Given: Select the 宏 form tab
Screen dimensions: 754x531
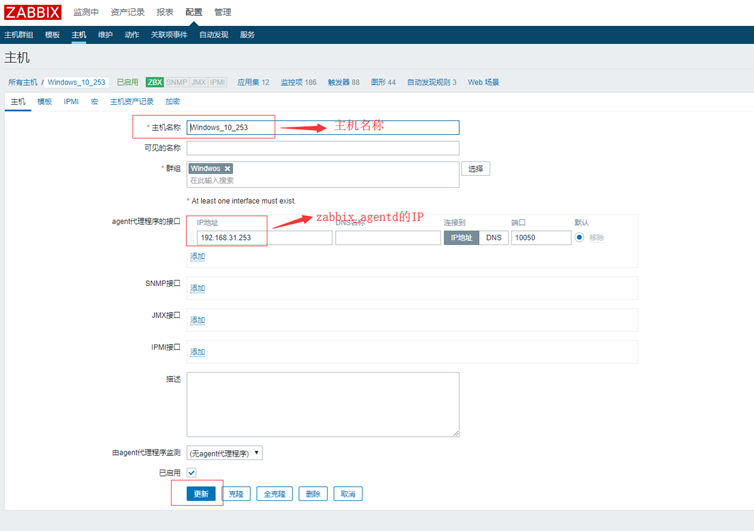Looking at the screenshot, I should tap(94, 101).
